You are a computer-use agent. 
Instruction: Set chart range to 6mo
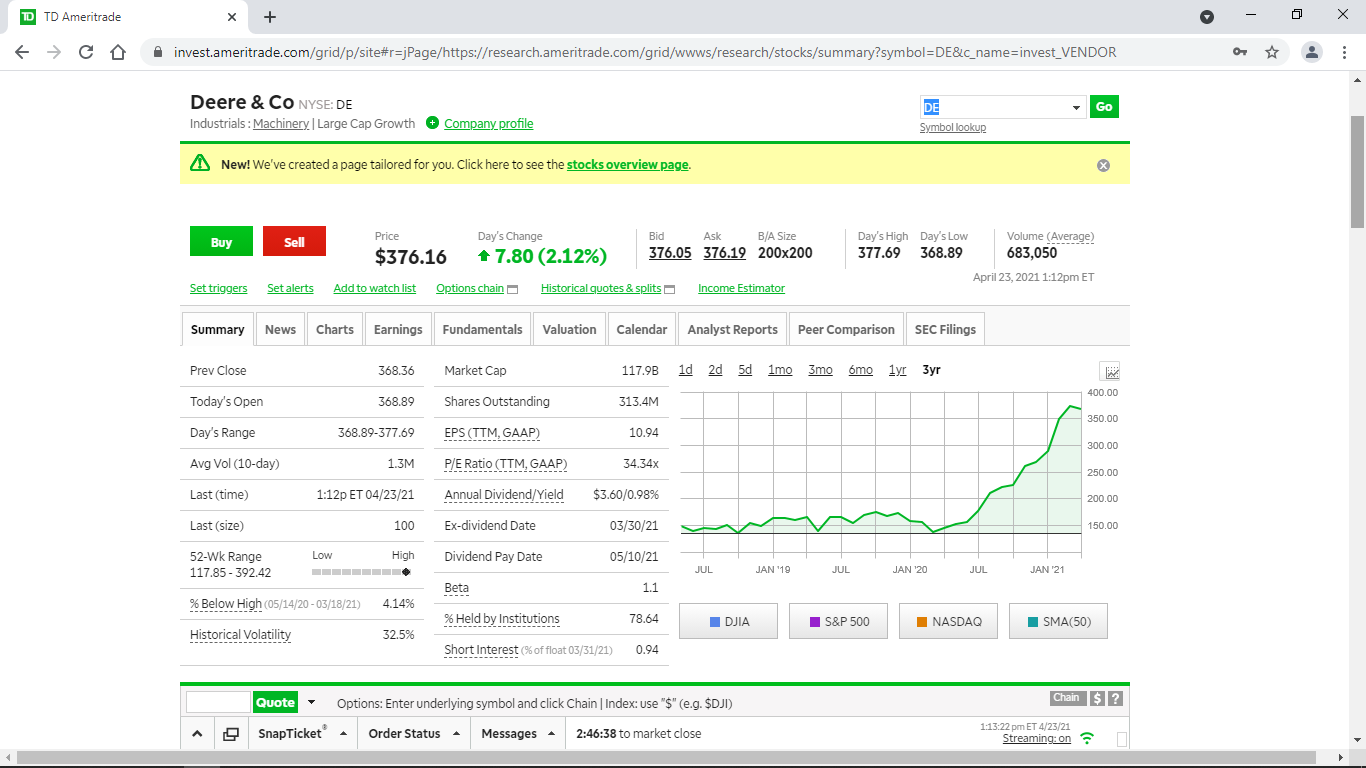pos(860,370)
